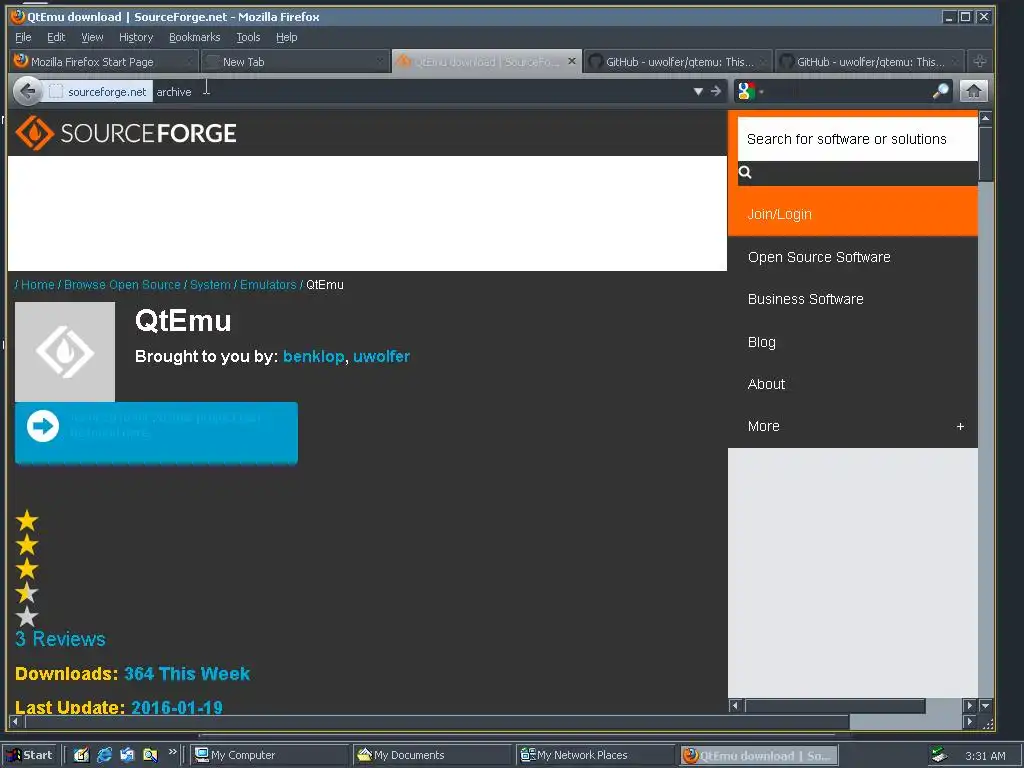
Task: Expand the quick launch overflow chevron
Action: 173,752
